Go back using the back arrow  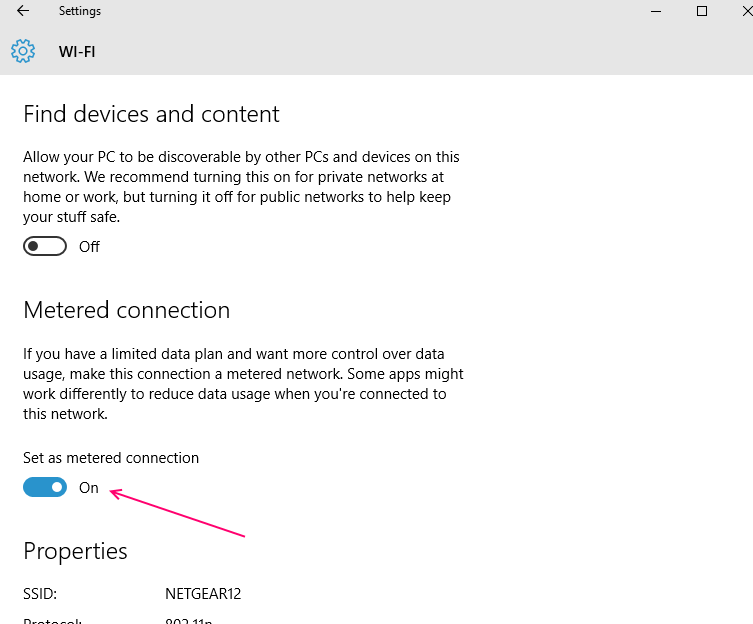click(x=23, y=11)
